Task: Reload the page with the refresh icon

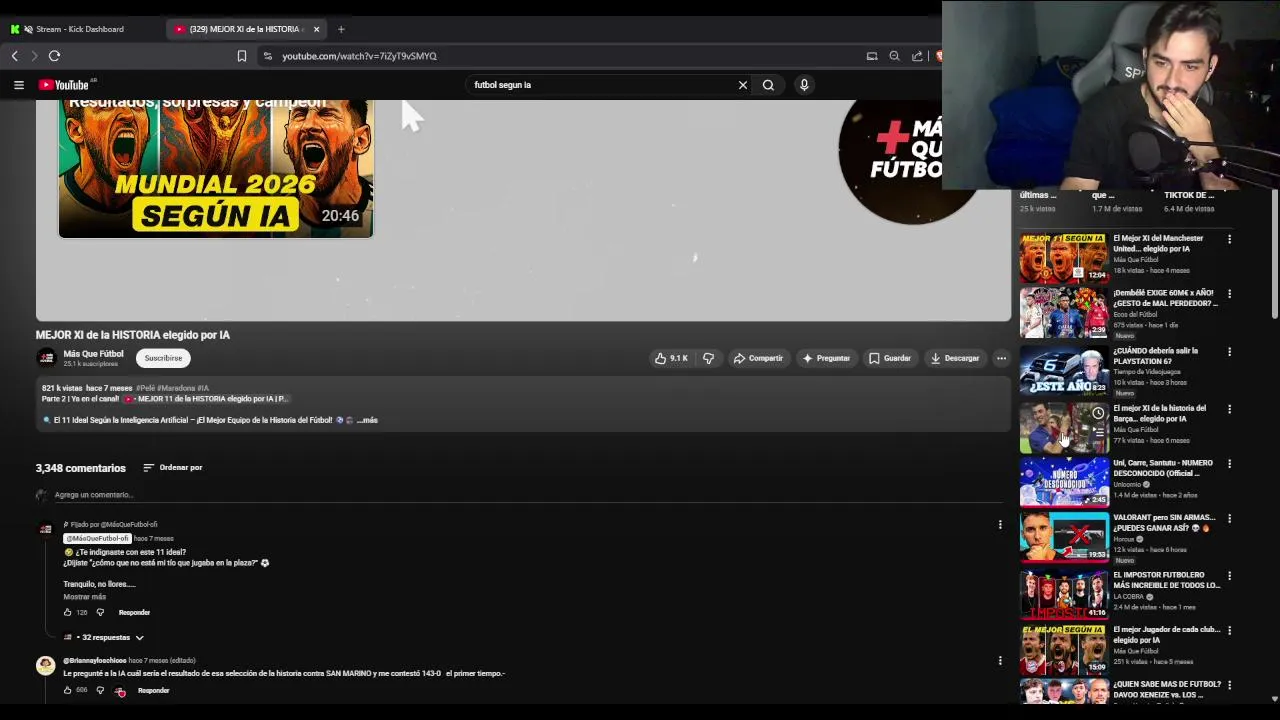Action: [x=55, y=56]
